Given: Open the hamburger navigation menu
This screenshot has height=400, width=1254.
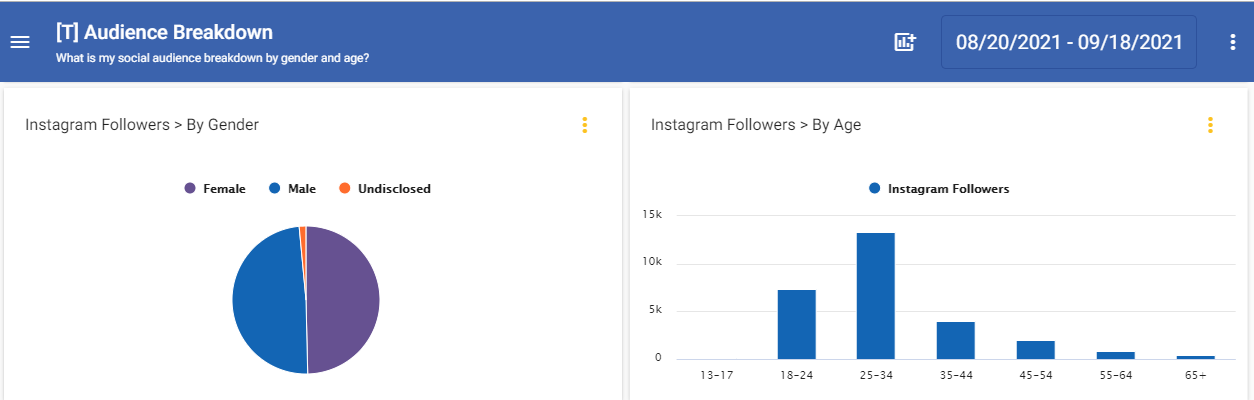Looking at the screenshot, I should pyautogui.click(x=20, y=42).
